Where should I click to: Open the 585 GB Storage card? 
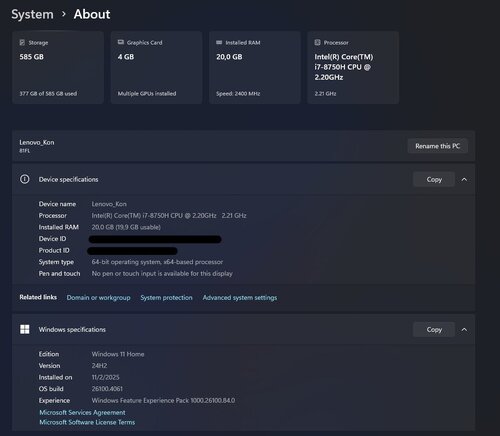click(x=58, y=68)
